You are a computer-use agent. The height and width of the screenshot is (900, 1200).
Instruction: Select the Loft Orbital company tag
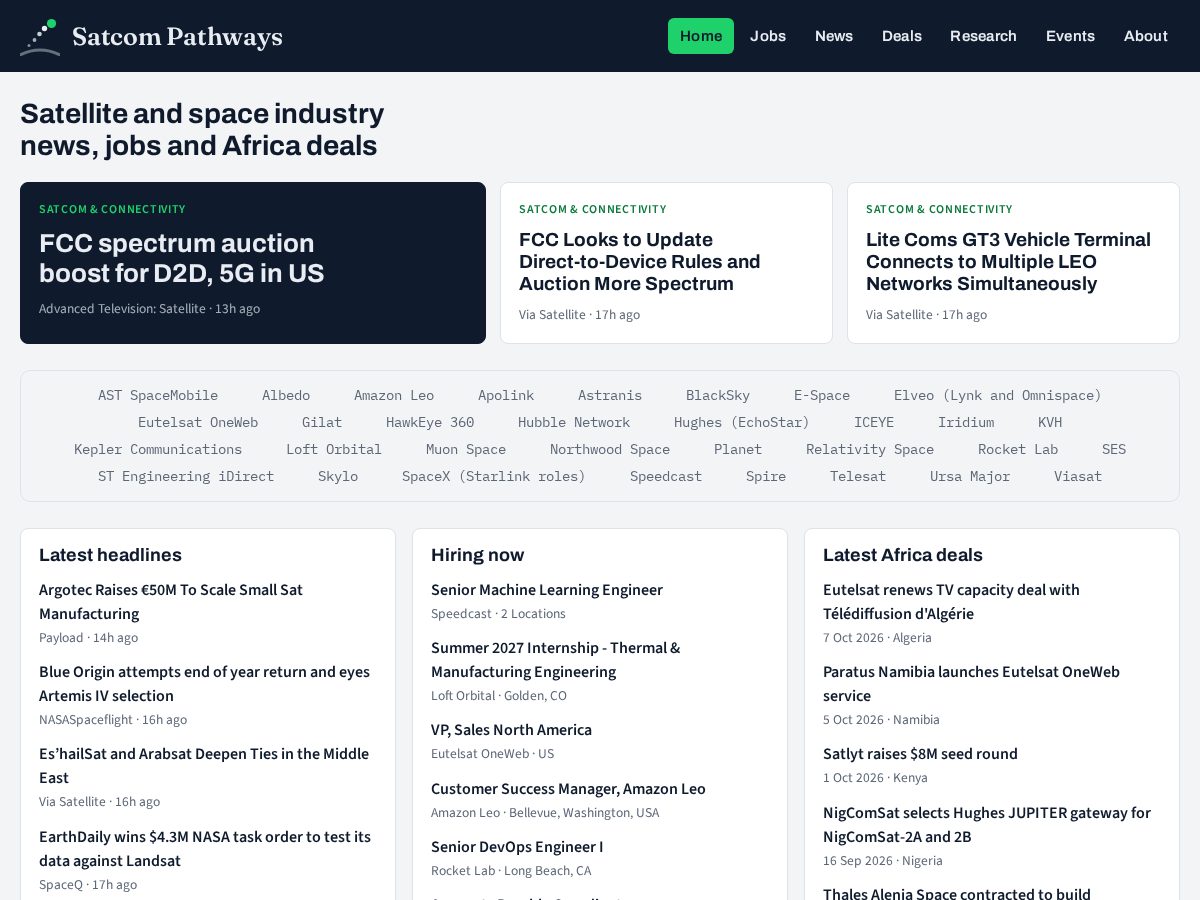(334, 449)
